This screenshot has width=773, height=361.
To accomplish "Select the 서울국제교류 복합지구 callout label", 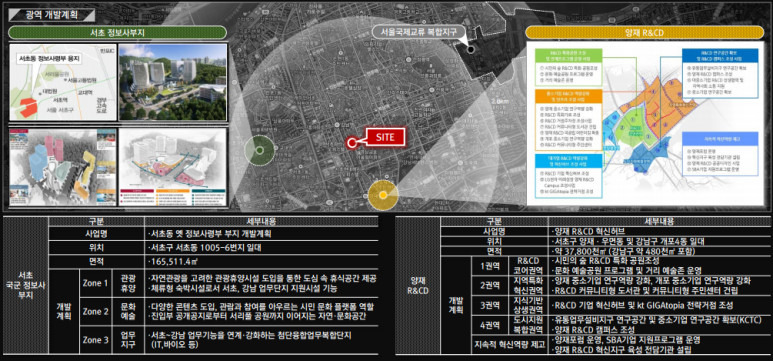I will [419, 33].
